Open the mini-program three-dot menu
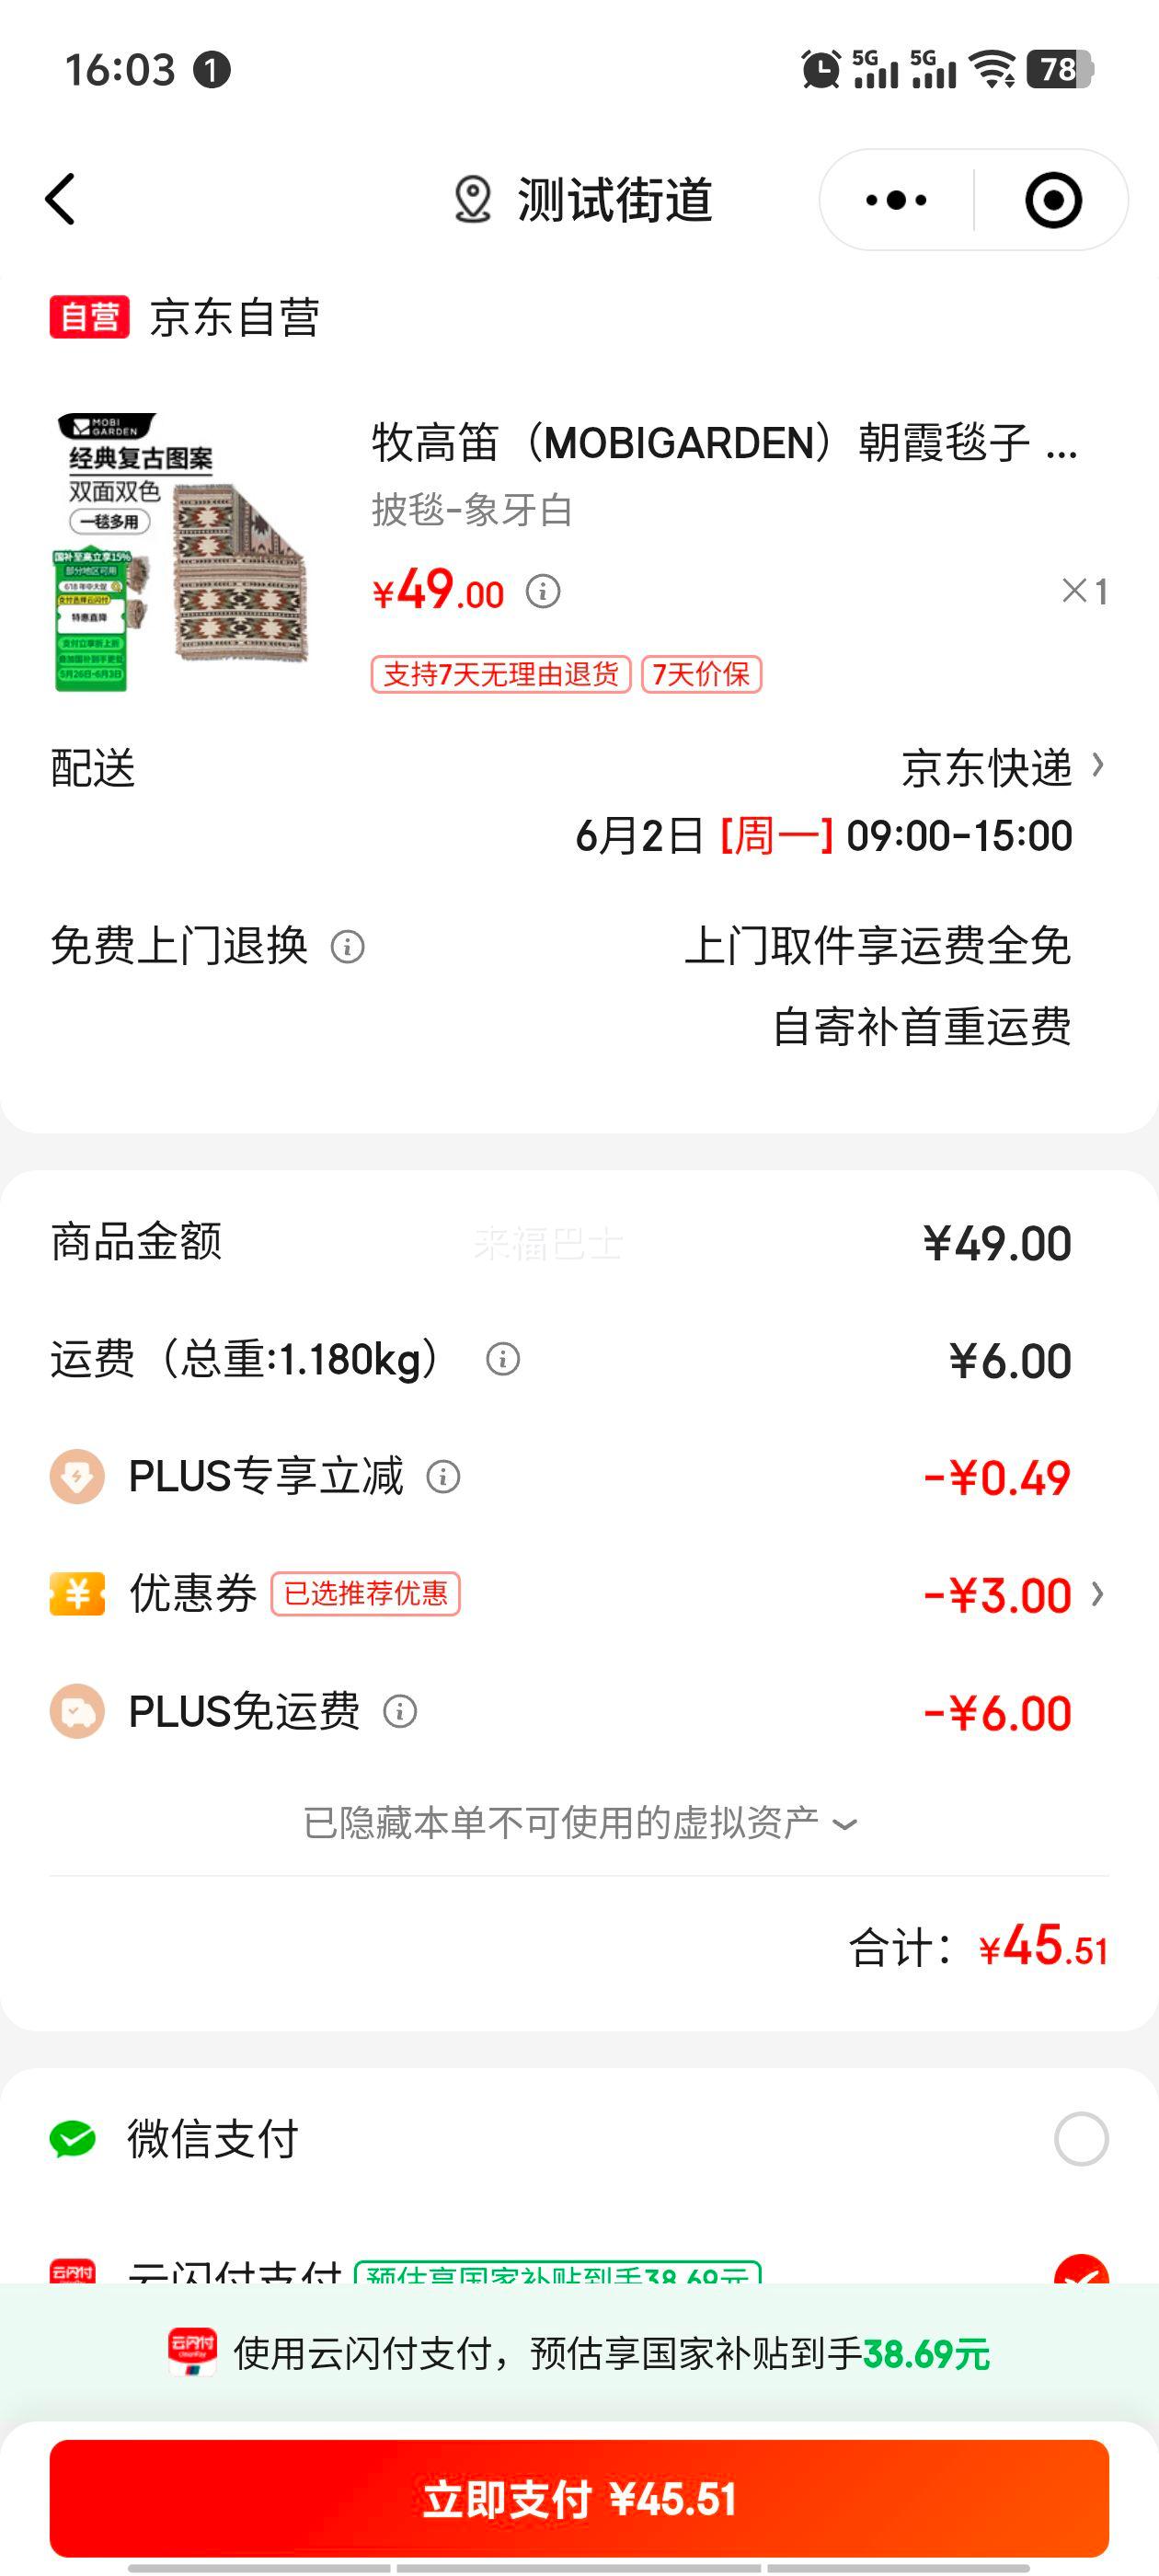Viewport: 1159px width, 2576px height. (896, 200)
